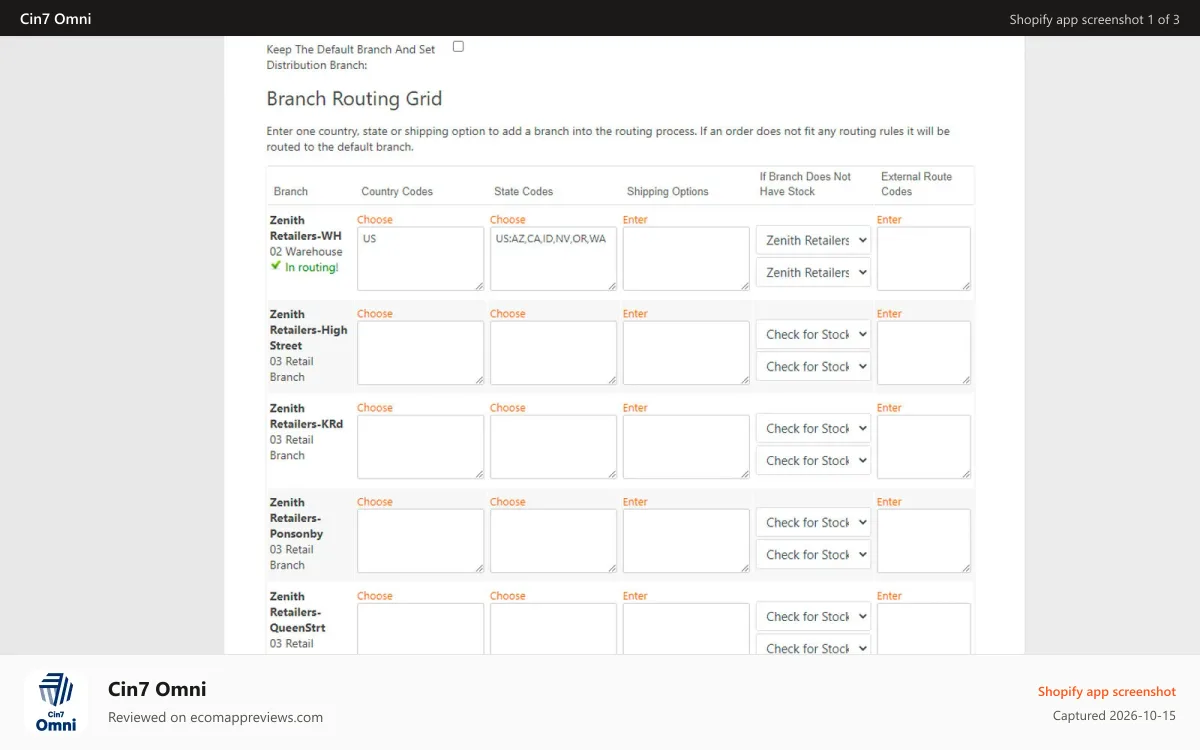Click Ponsonby External Route Codes text area

coord(924,541)
